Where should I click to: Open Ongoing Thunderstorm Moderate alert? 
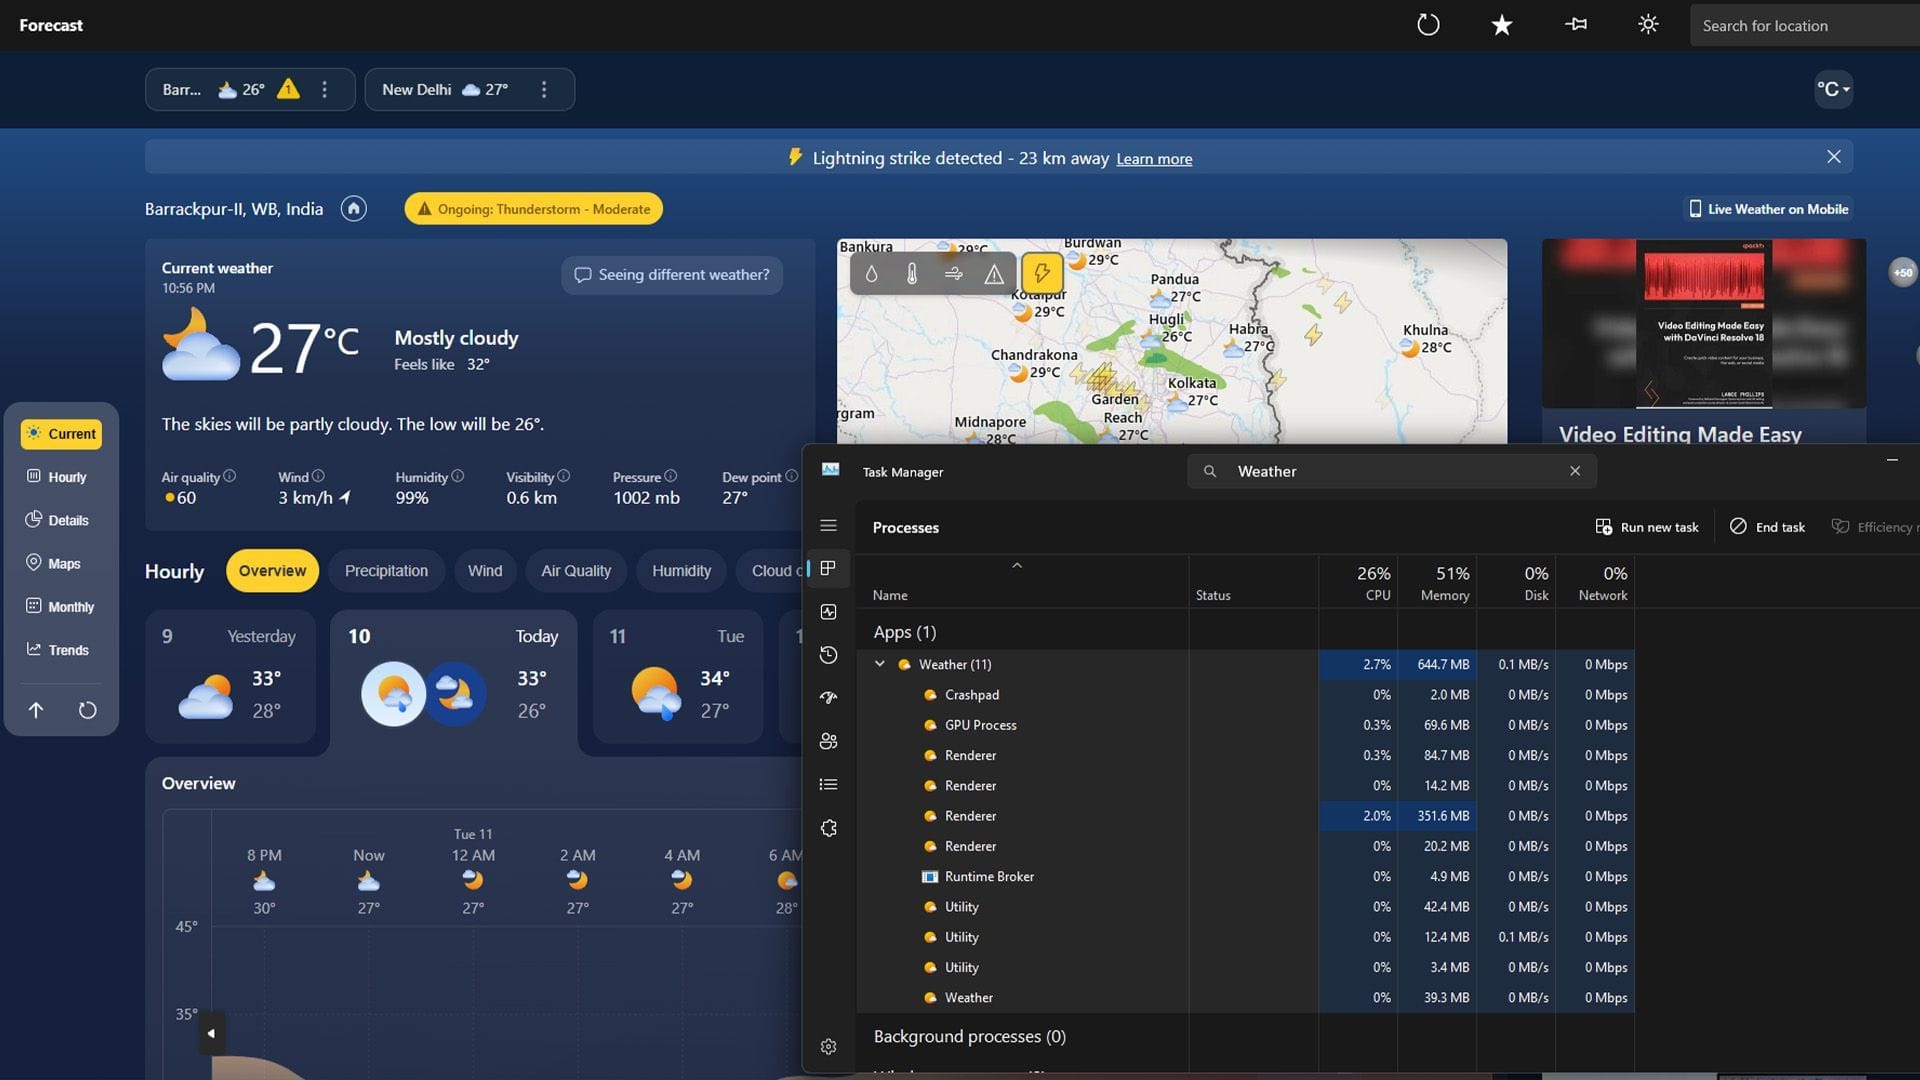pyautogui.click(x=533, y=209)
